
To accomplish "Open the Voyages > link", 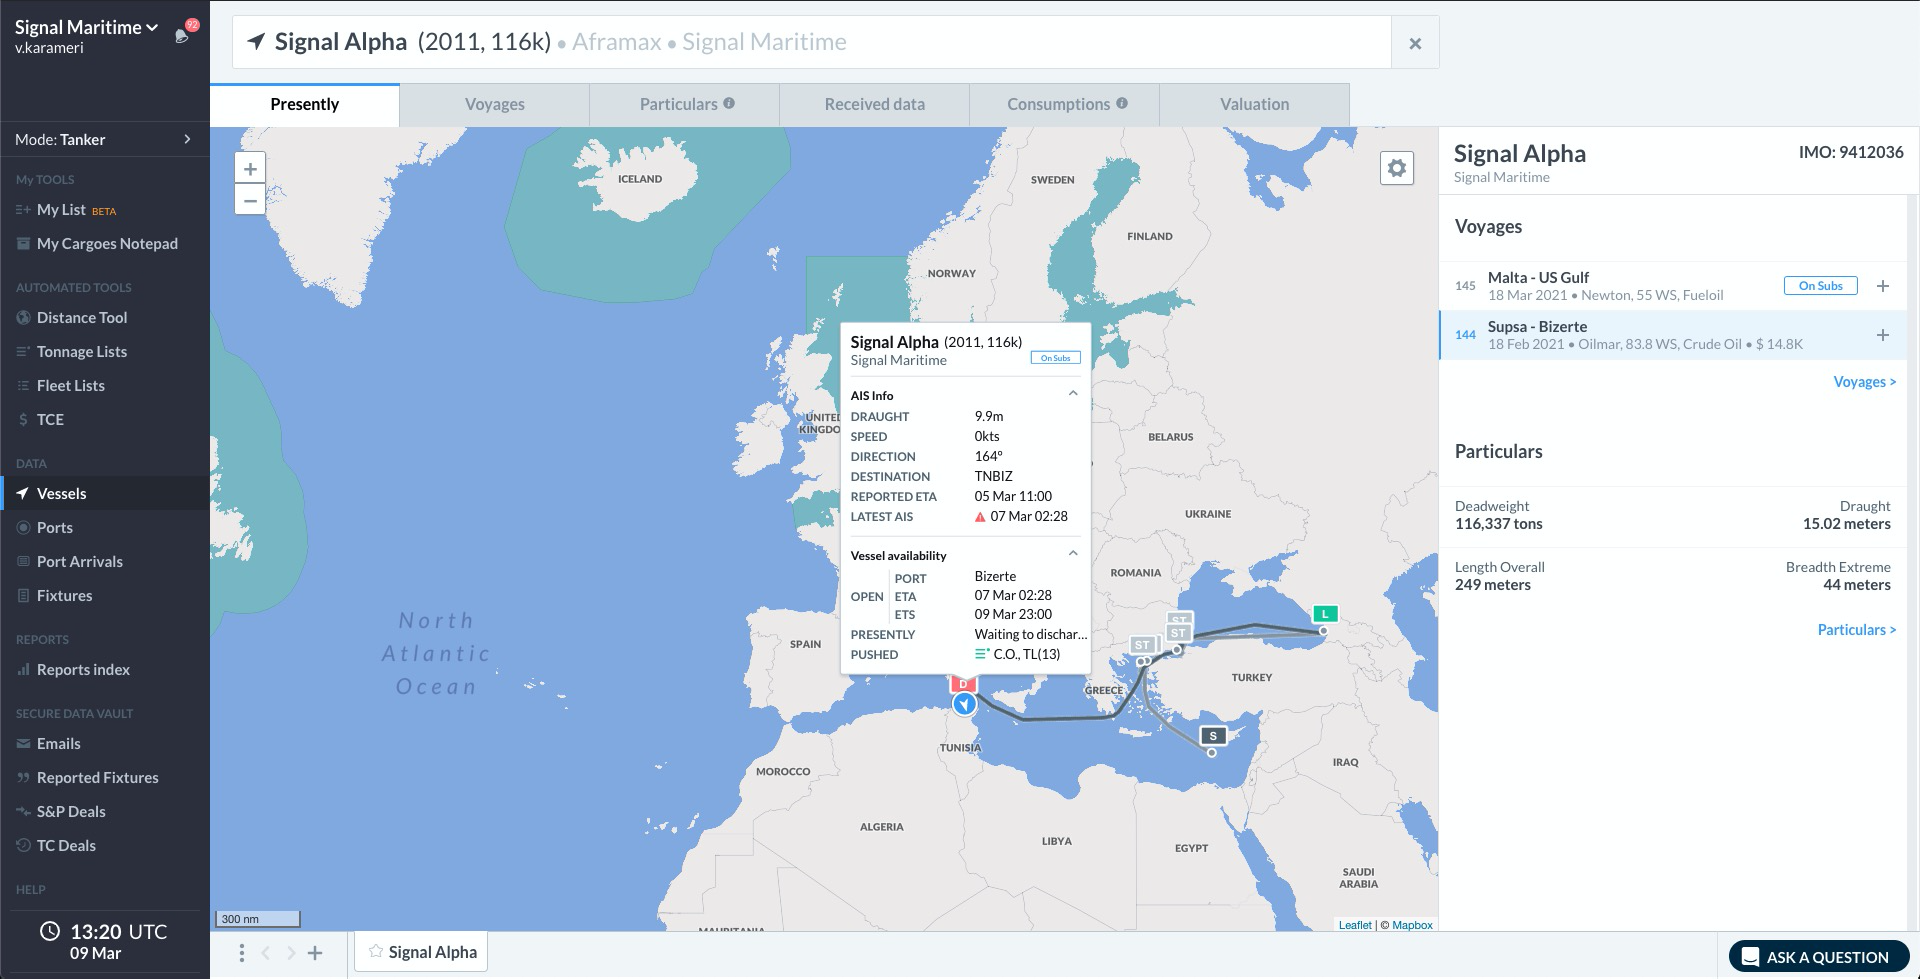I will [x=1864, y=382].
